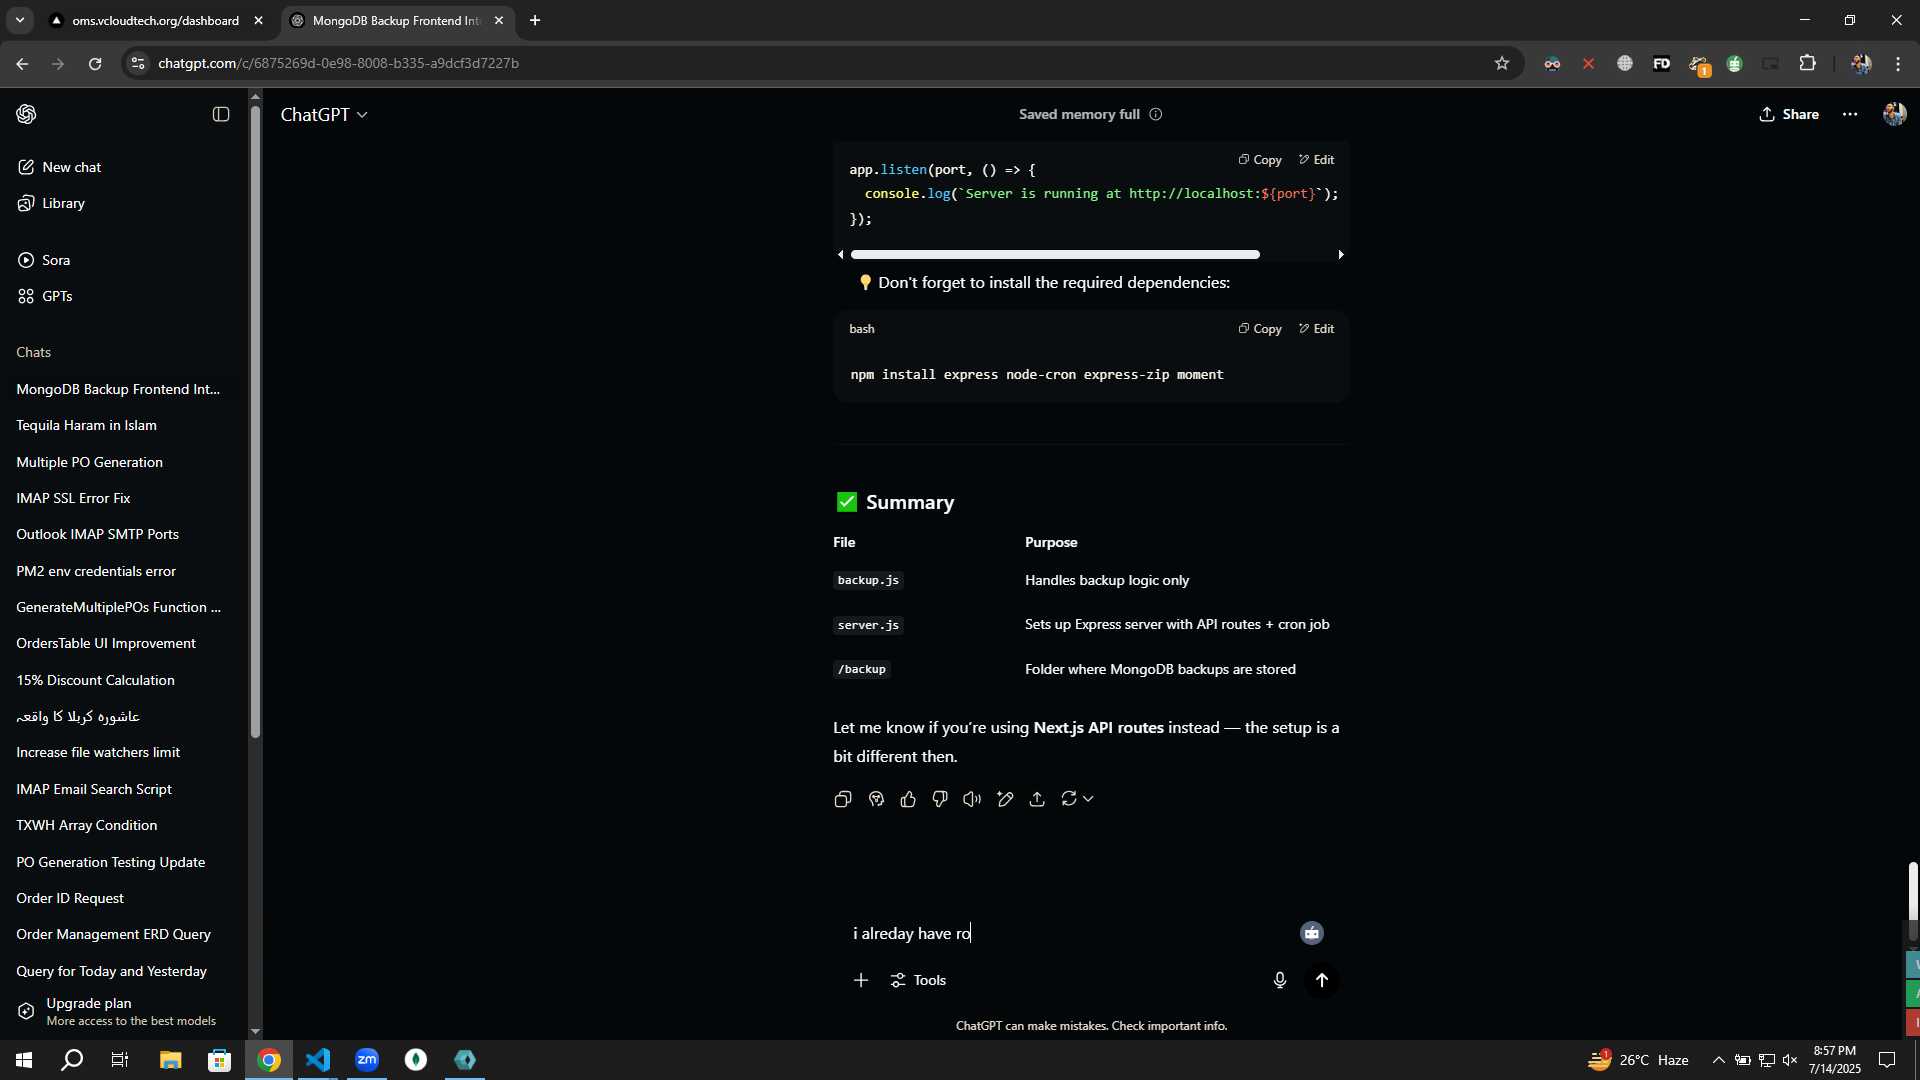
Task: Open Zoom from taskbar
Action: click(367, 1060)
